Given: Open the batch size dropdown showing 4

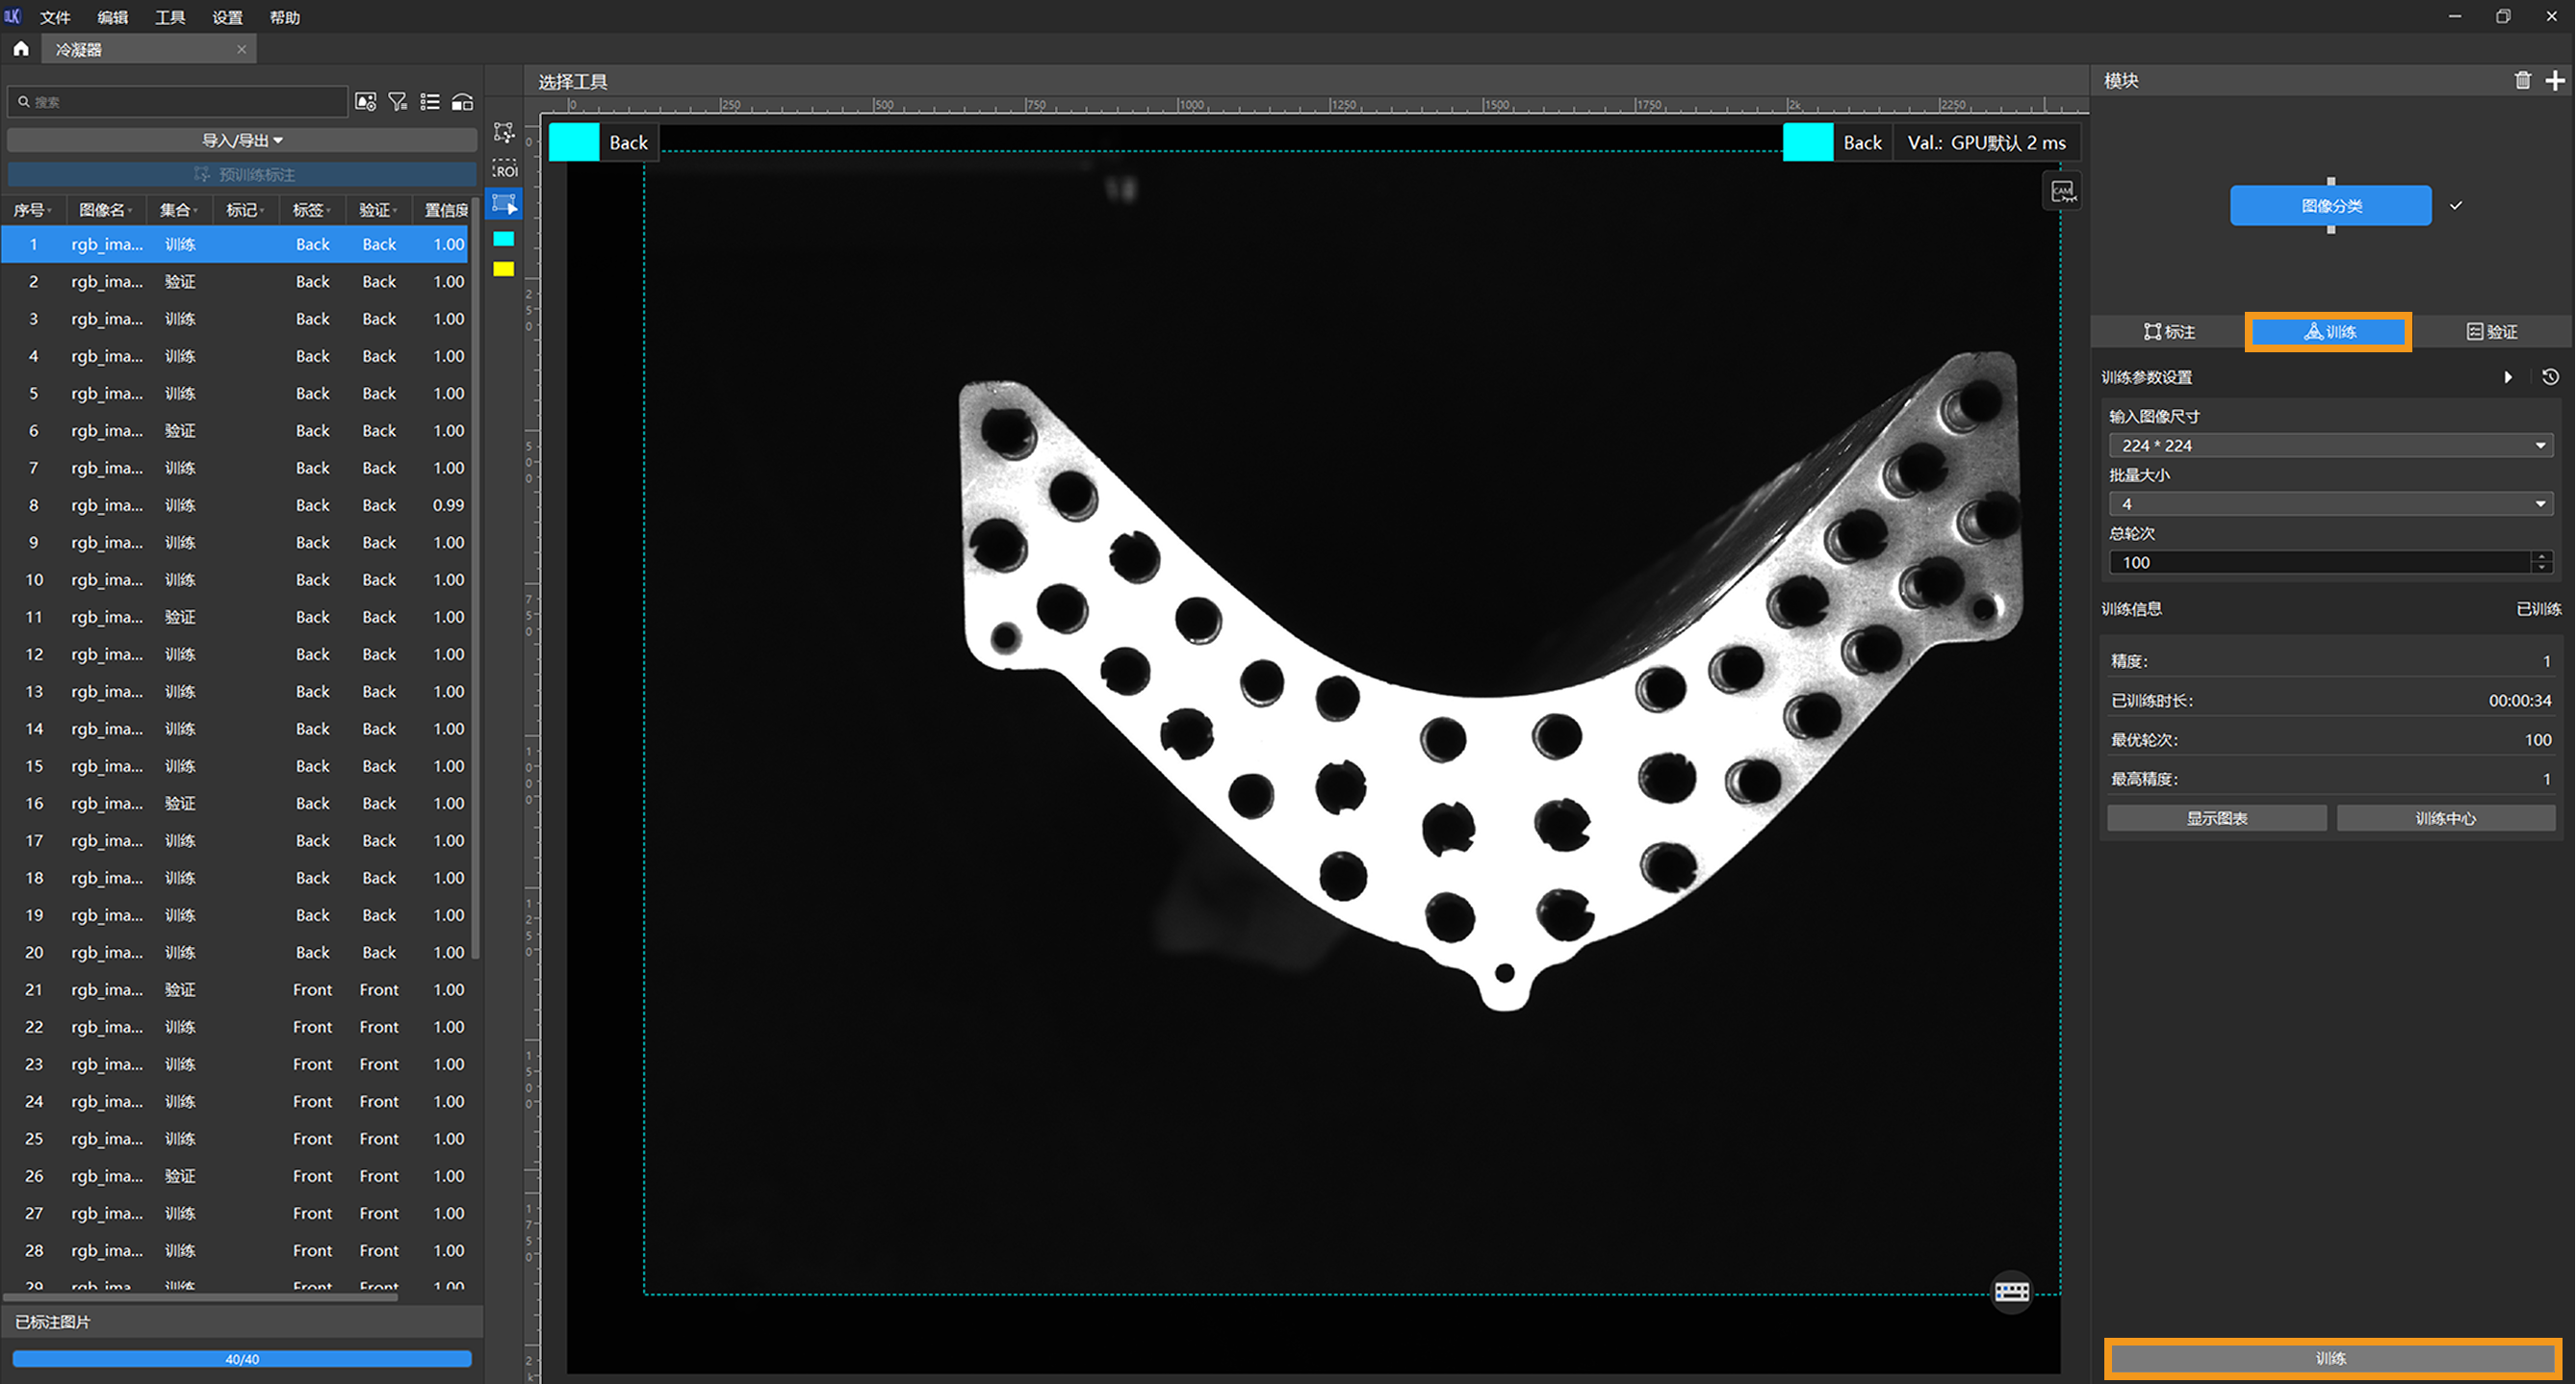Looking at the screenshot, I should pyautogui.click(x=2330, y=504).
